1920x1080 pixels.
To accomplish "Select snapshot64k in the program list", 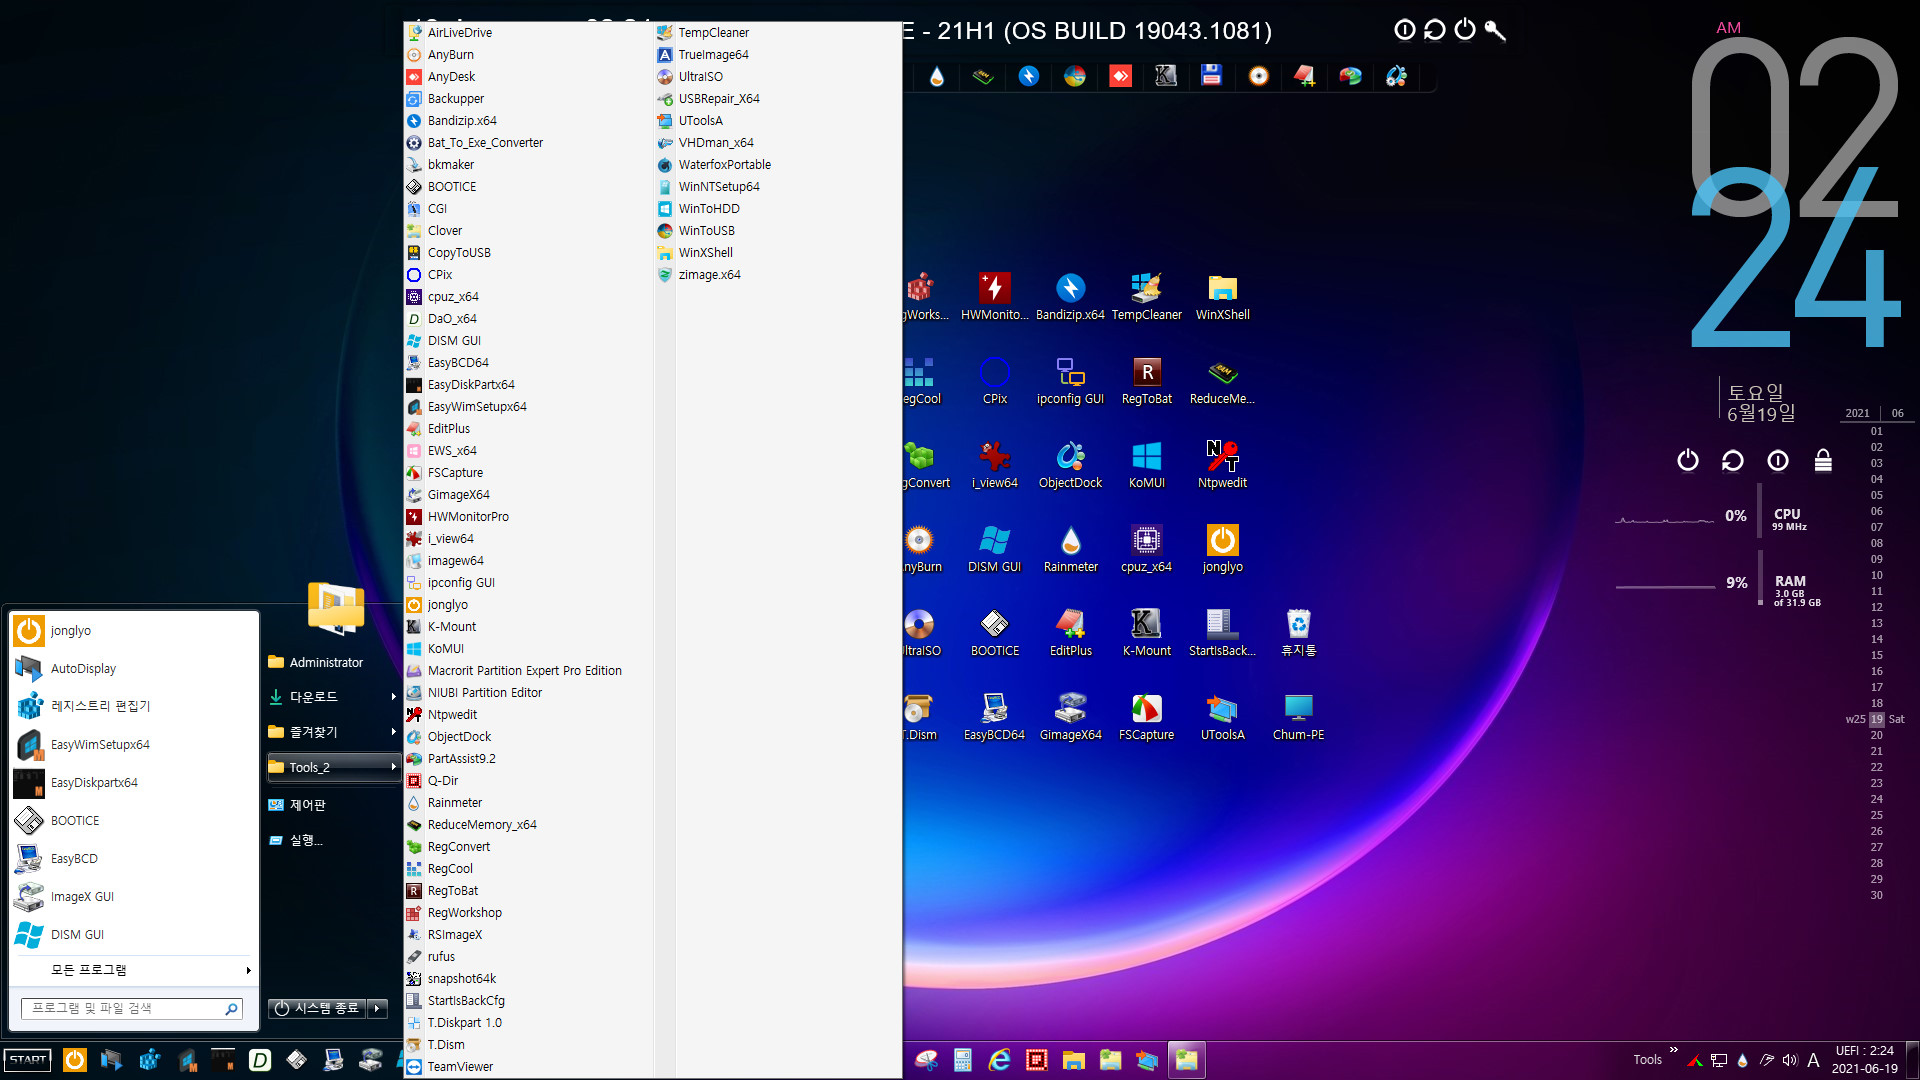I will (529, 979).
